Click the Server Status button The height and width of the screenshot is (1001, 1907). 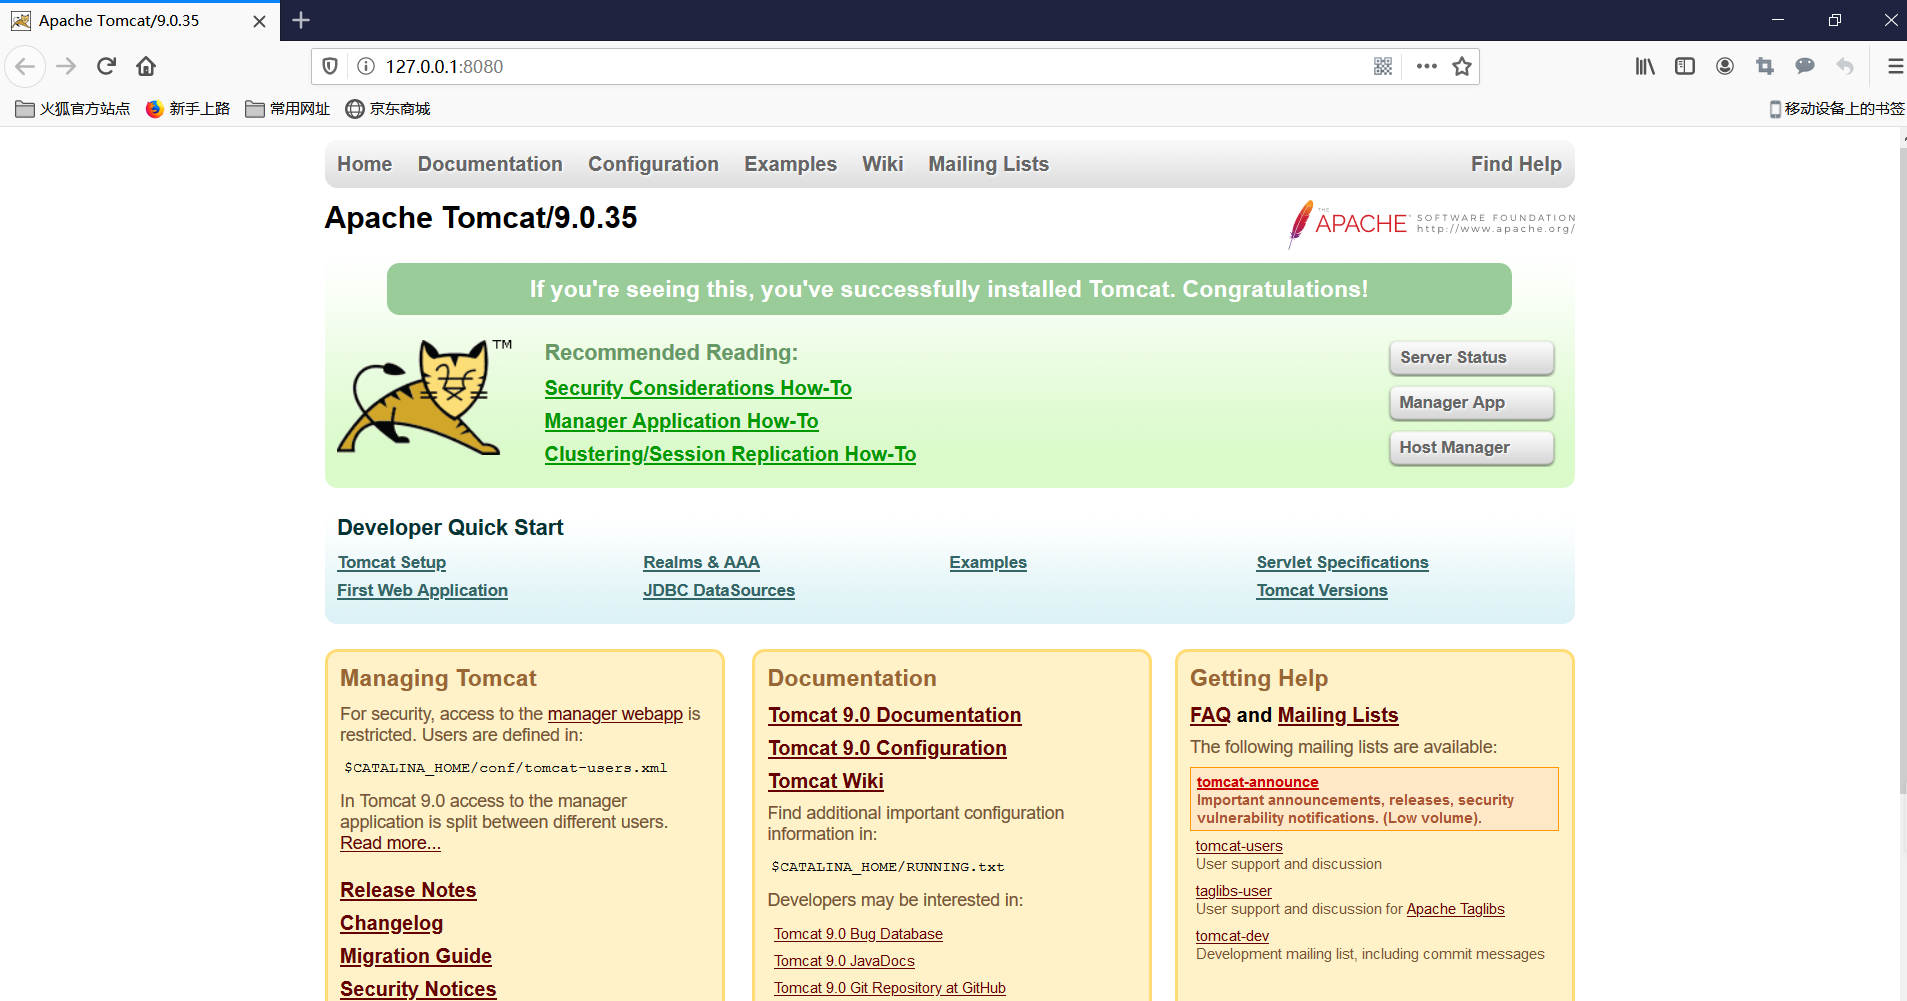(x=1471, y=357)
